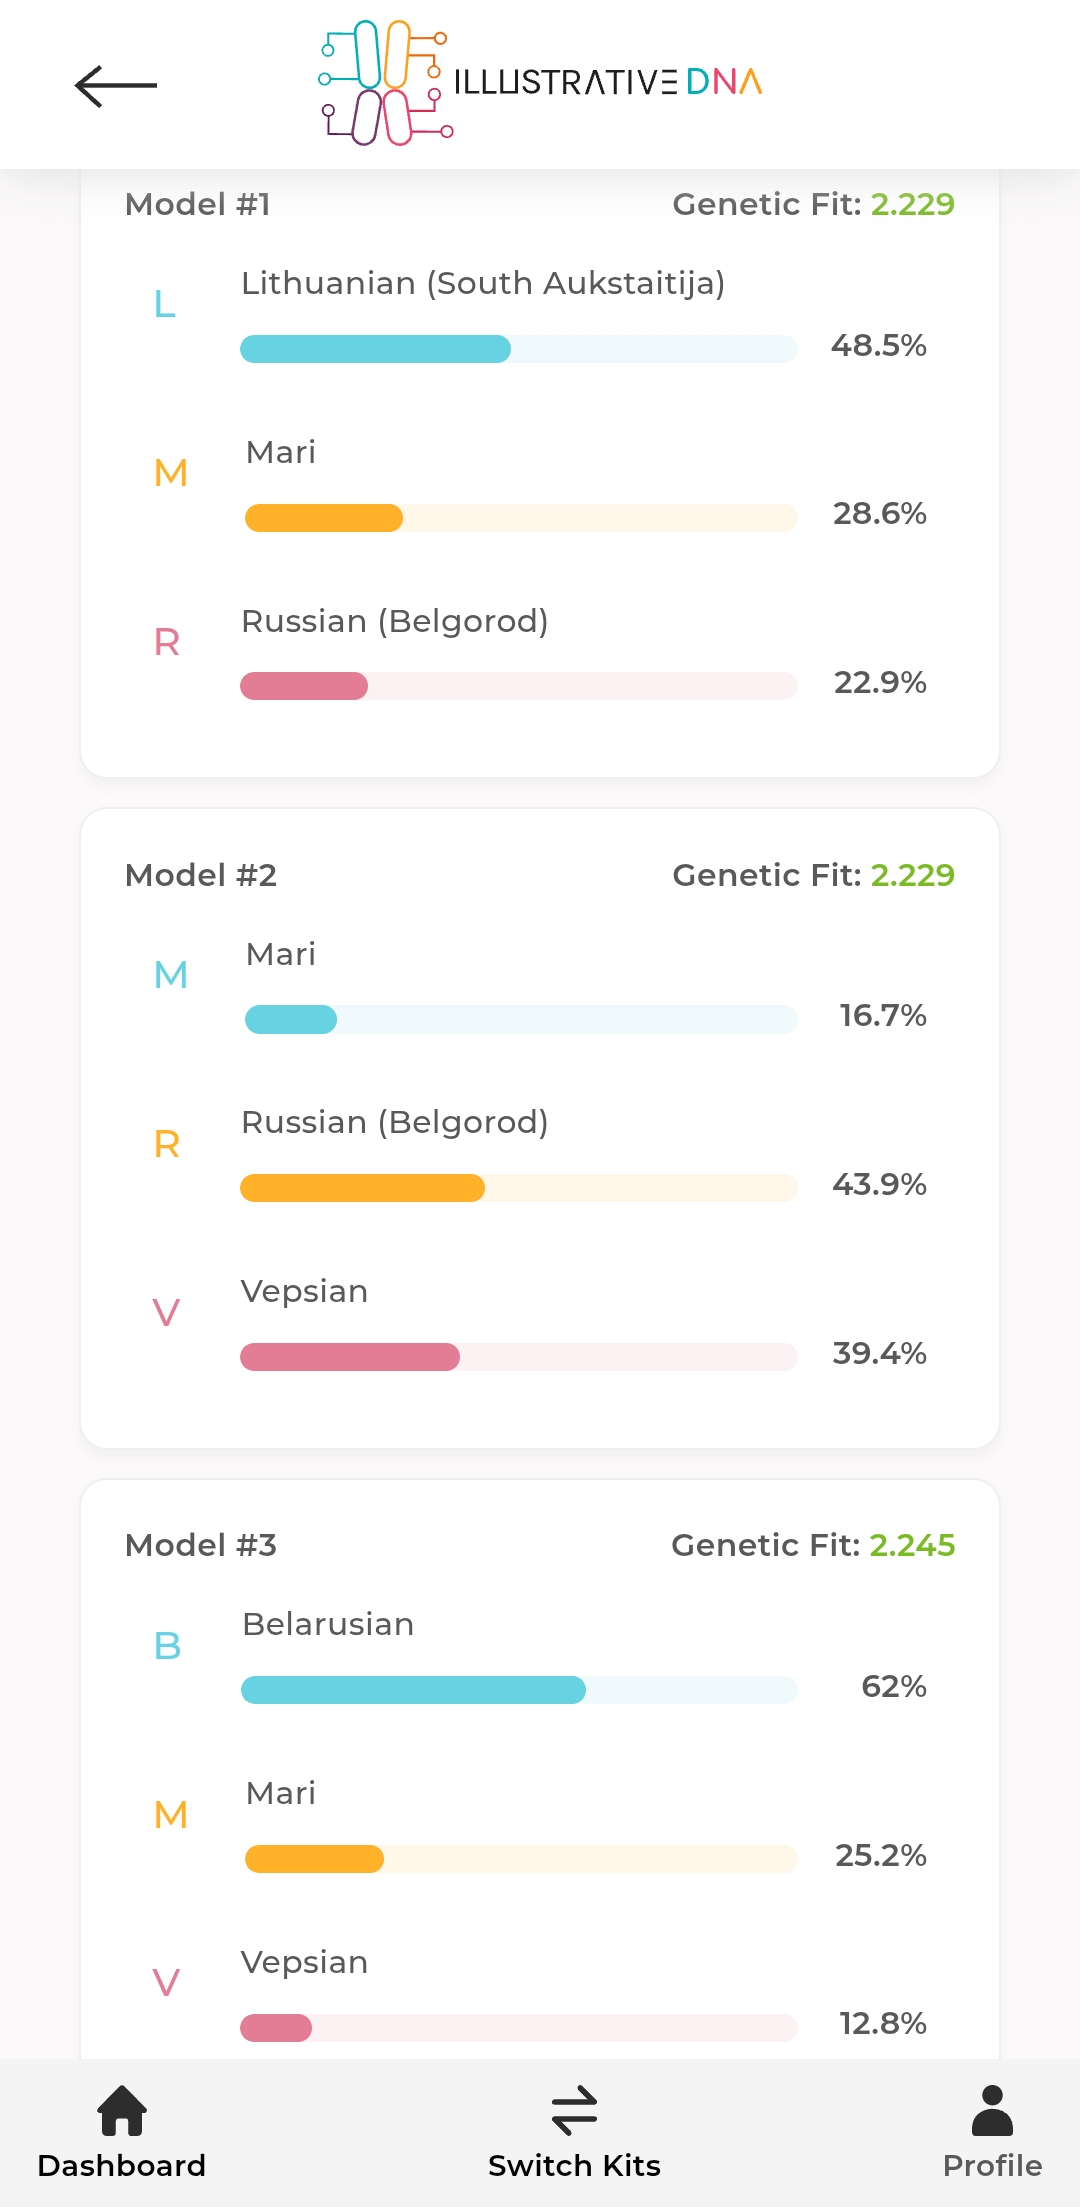Tap the pink V icon in Model #2
The image size is (1080, 2207).
pos(166,1313)
